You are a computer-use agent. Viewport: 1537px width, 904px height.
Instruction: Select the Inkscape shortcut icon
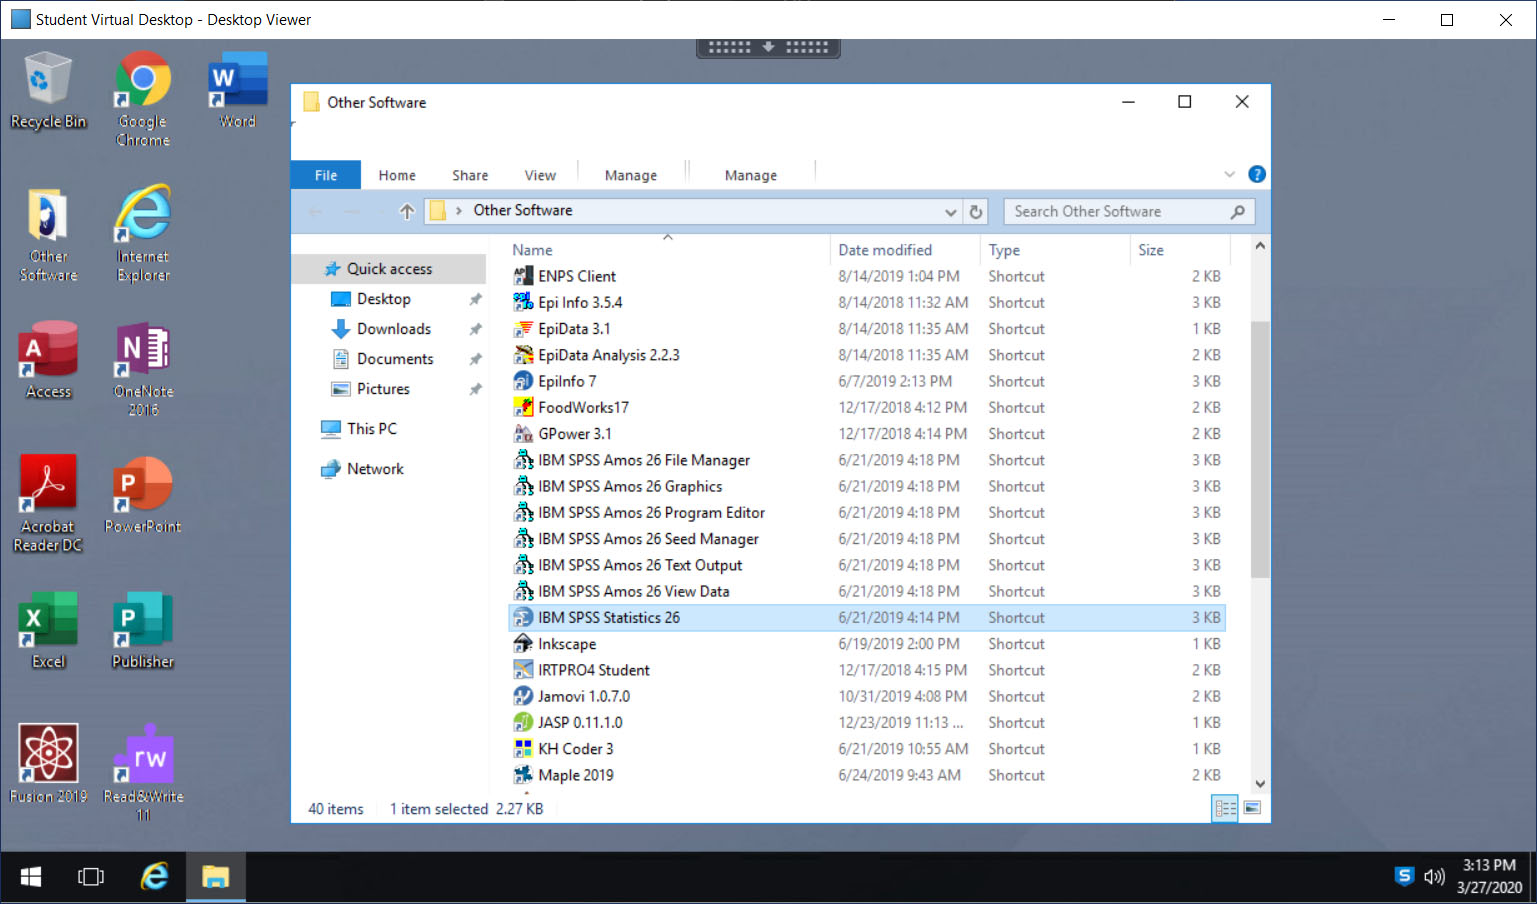[x=523, y=644]
